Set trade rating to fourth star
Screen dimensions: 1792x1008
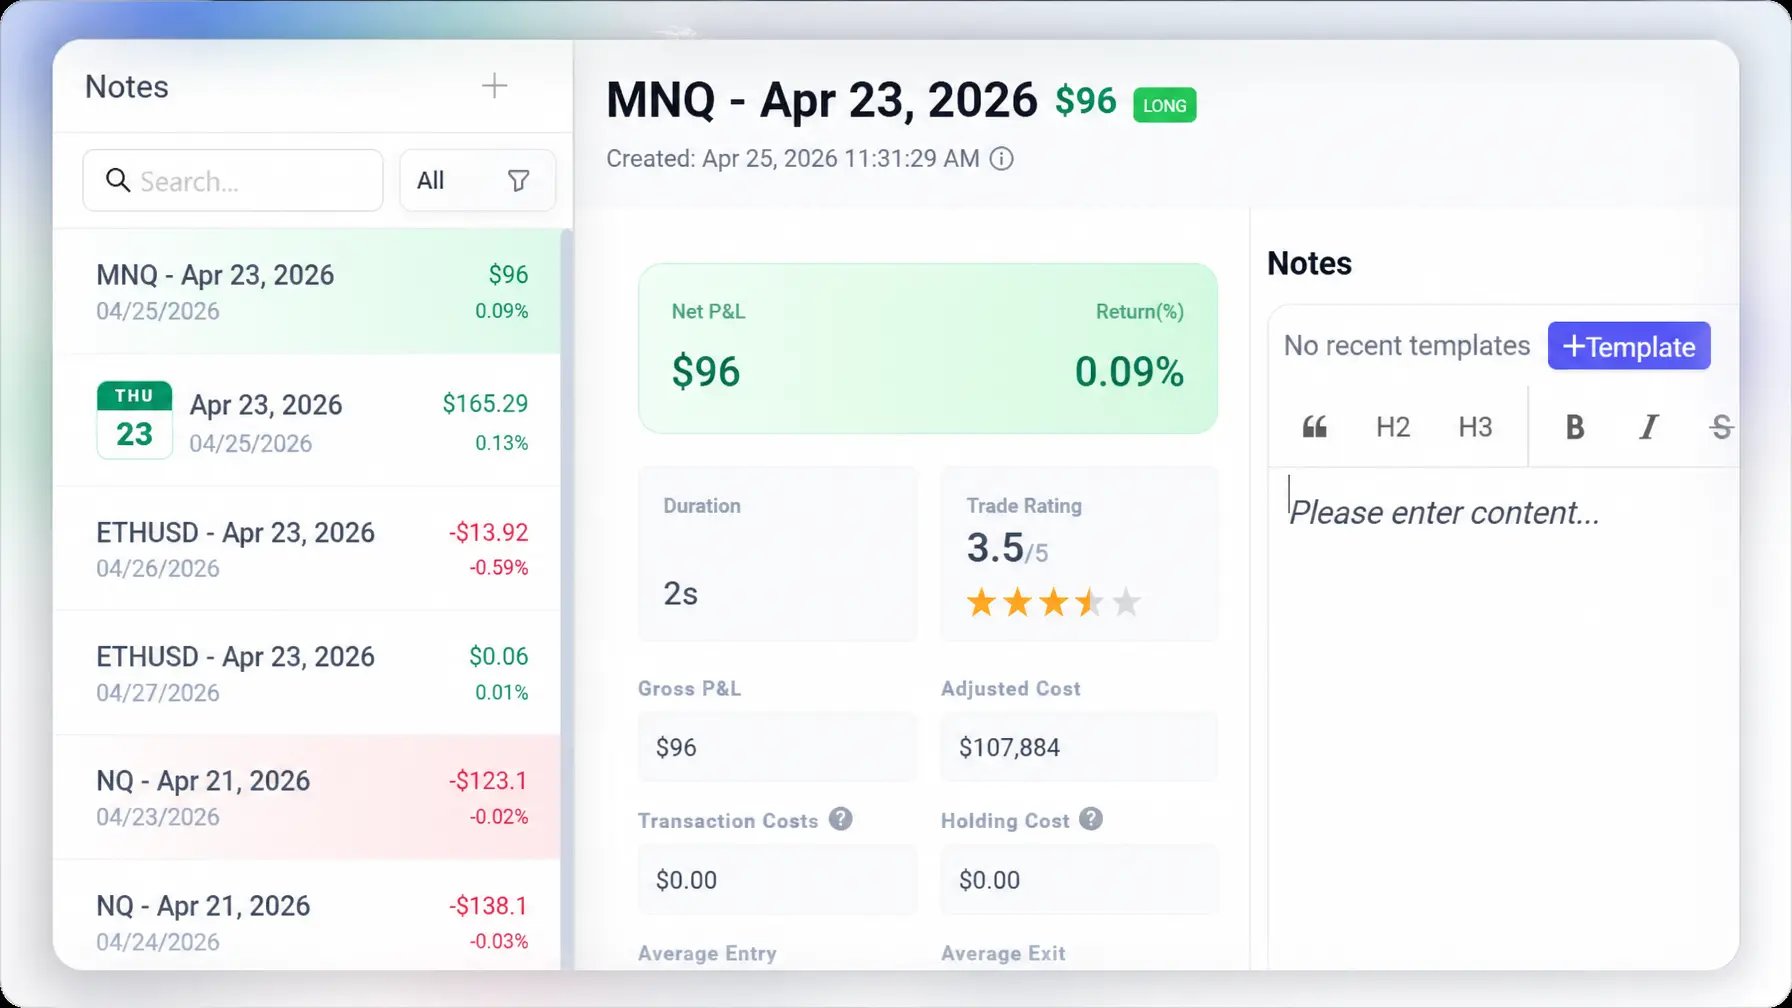click(x=1089, y=602)
